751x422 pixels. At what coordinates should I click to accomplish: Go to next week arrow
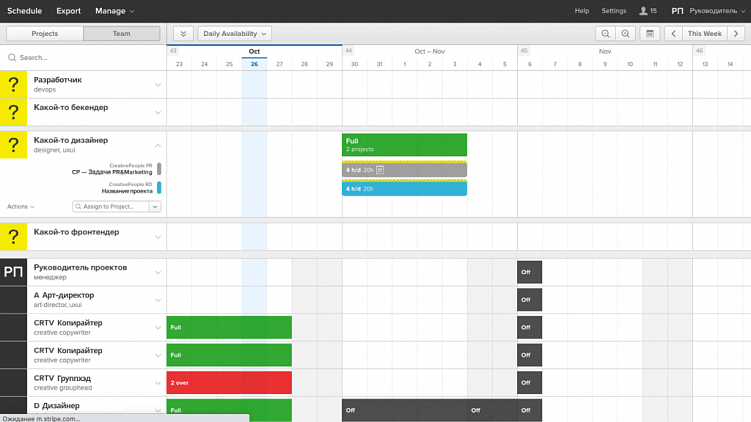[736, 34]
